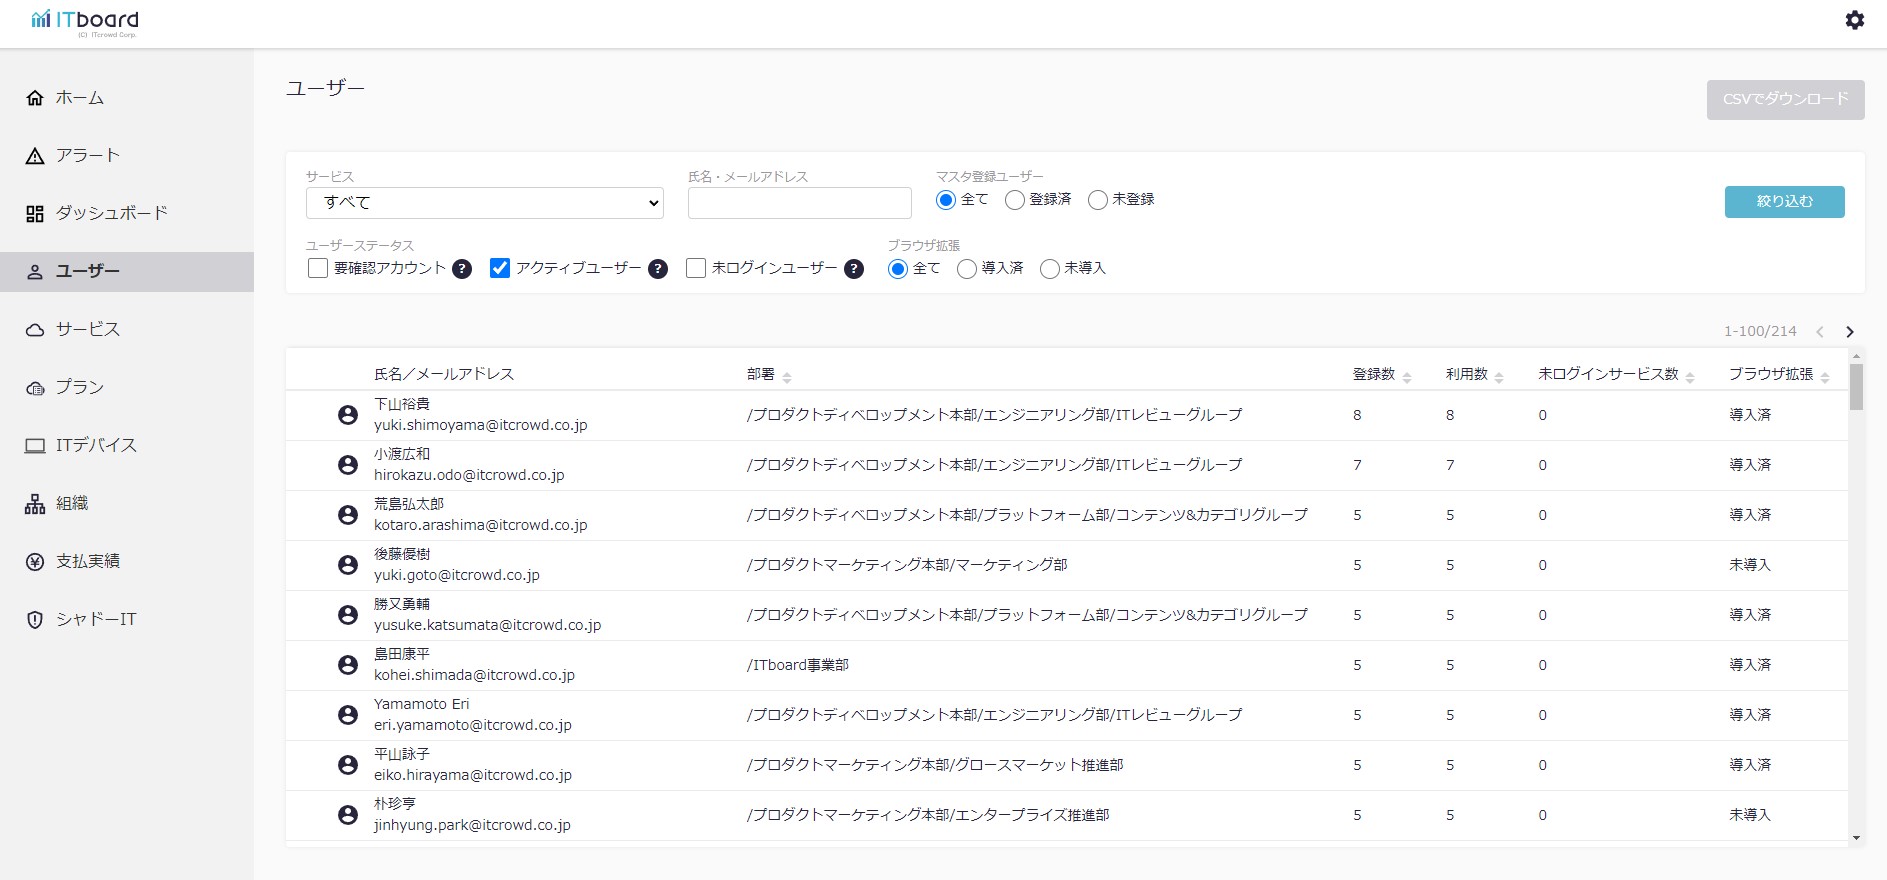Open ITデバイス in sidebar

[x=127, y=446]
